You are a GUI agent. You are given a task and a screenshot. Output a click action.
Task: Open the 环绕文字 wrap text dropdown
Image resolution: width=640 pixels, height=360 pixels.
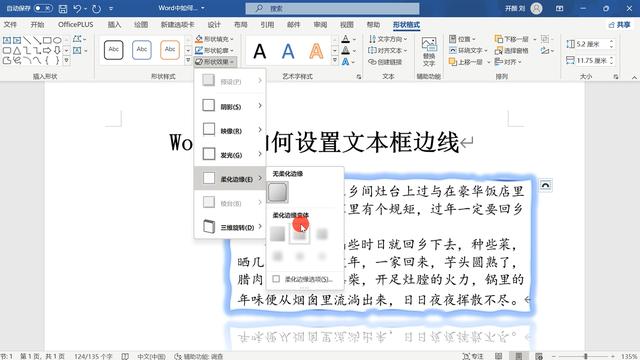click(x=469, y=50)
